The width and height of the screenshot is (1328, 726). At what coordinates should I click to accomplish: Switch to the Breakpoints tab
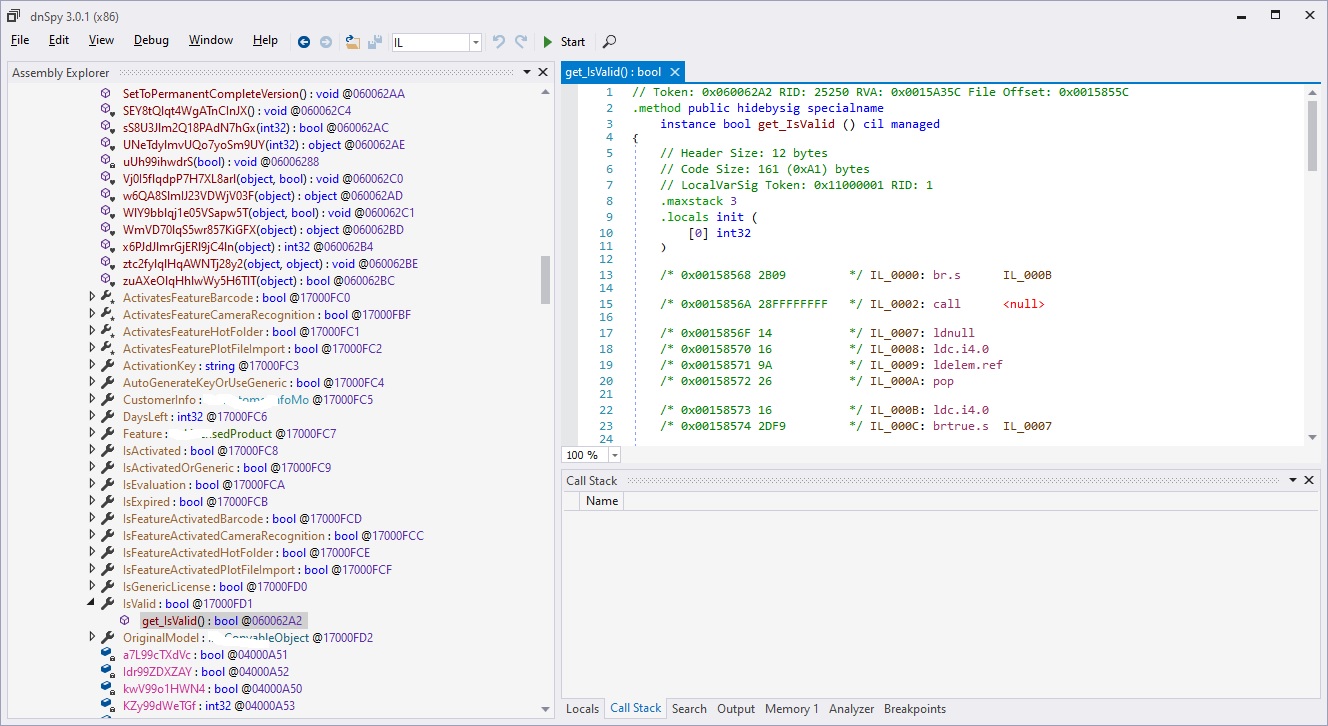click(x=914, y=708)
